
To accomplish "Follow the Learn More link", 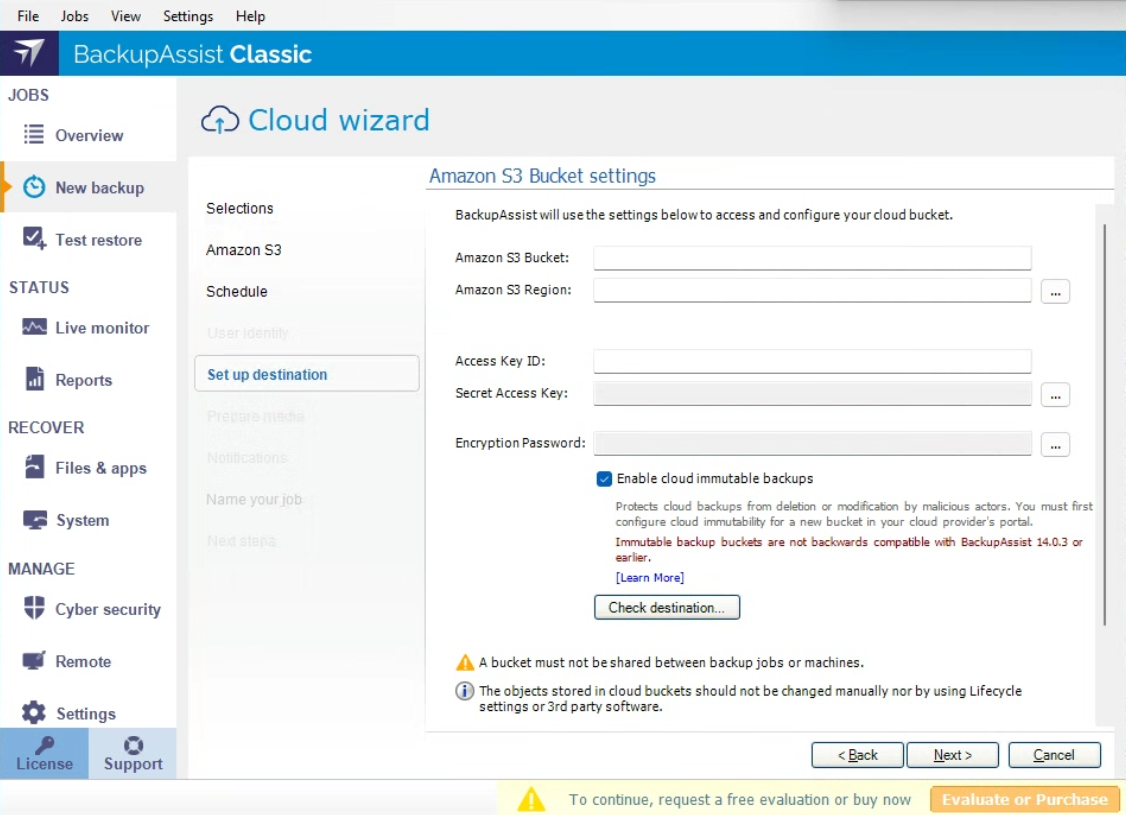I will 650,577.
